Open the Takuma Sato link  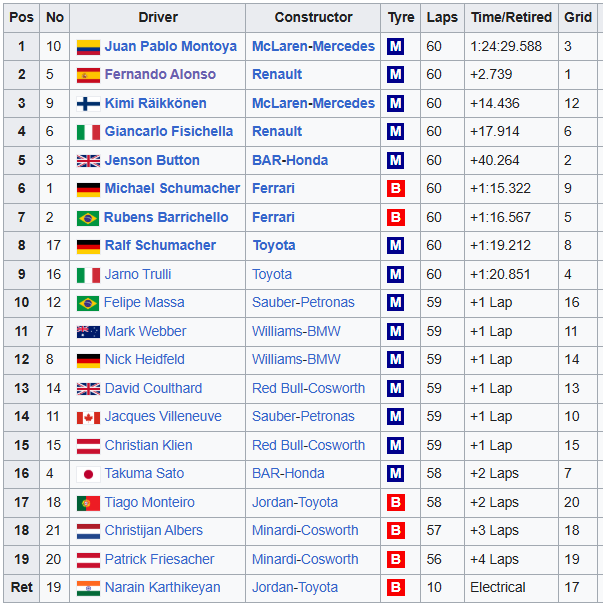pos(144,473)
